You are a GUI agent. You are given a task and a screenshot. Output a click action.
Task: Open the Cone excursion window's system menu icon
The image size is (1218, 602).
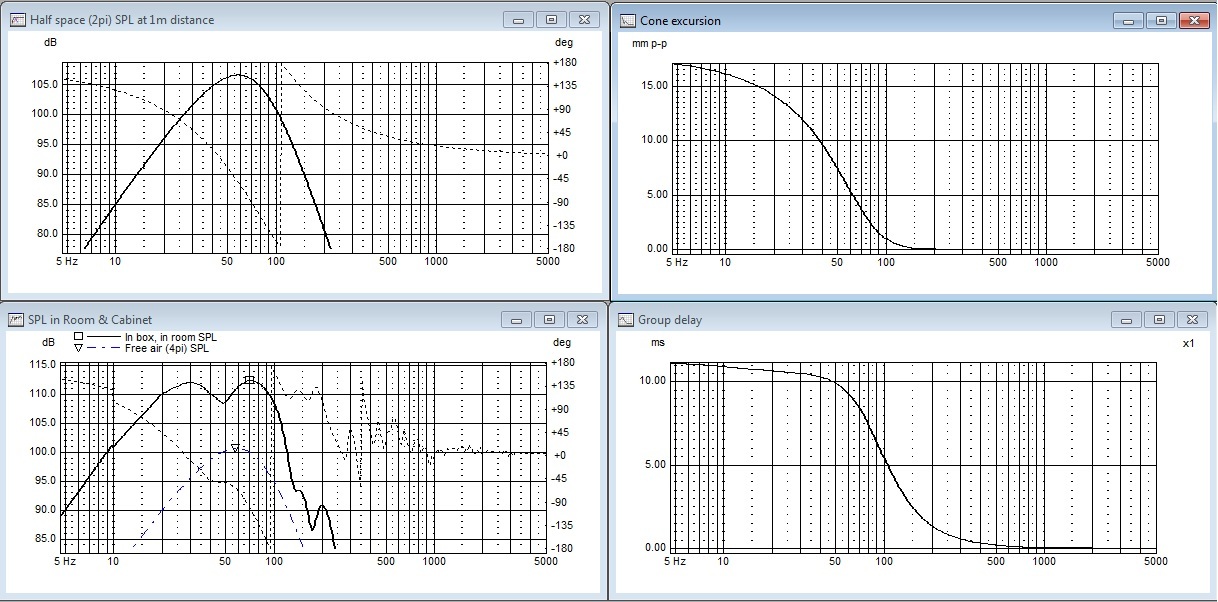(627, 20)
